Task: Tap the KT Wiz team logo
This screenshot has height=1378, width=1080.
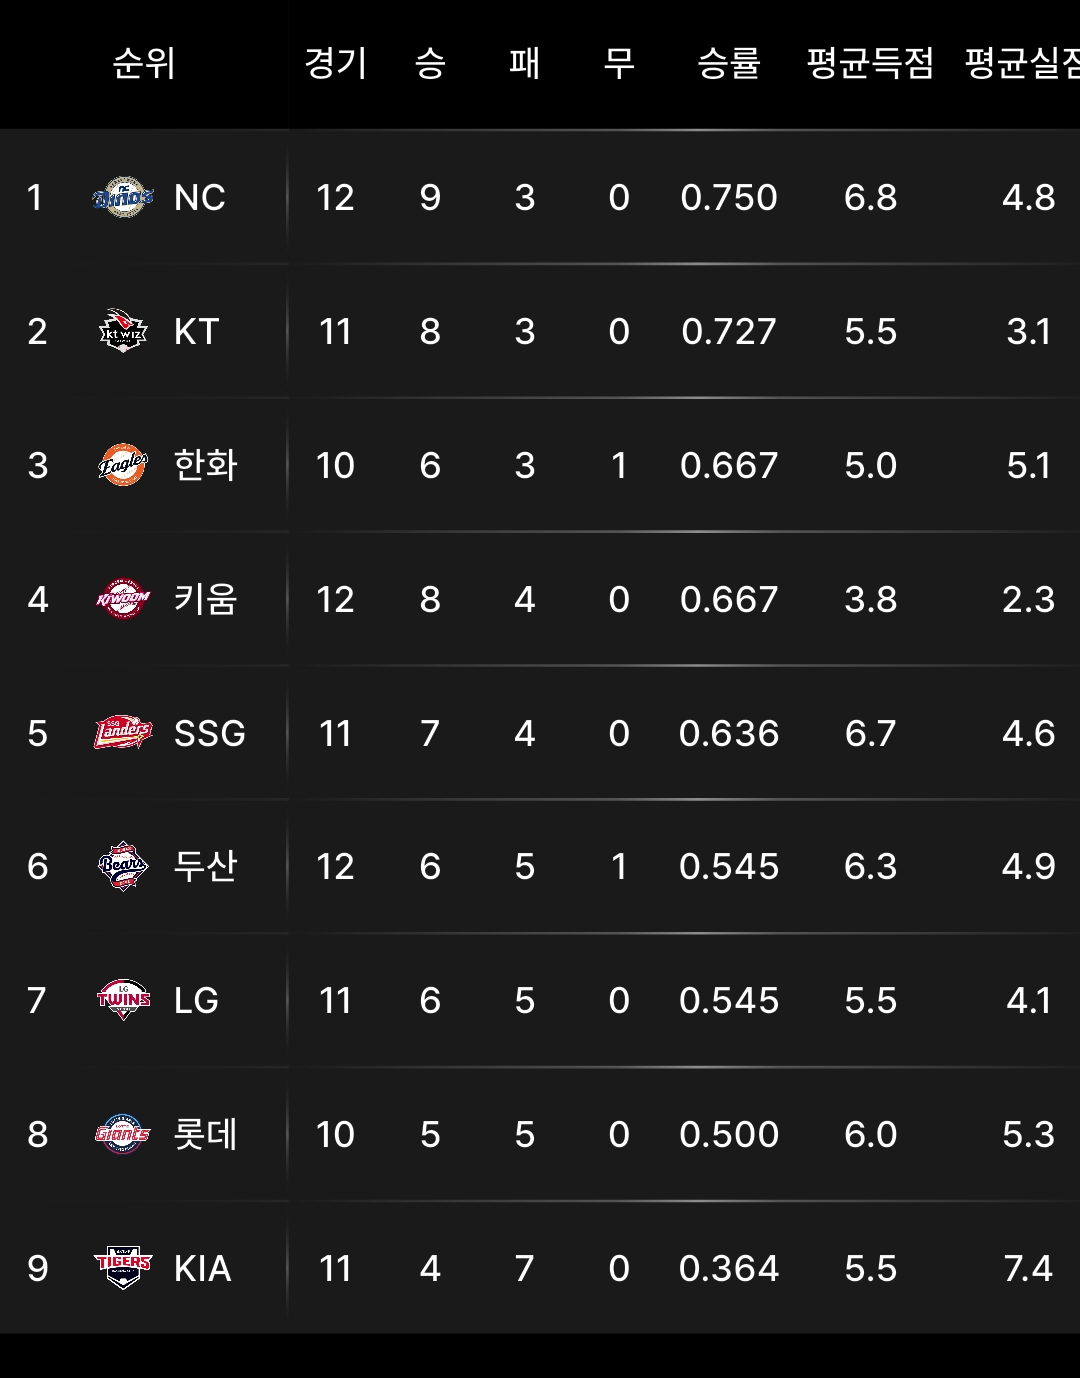Action: tap(123, 331)
